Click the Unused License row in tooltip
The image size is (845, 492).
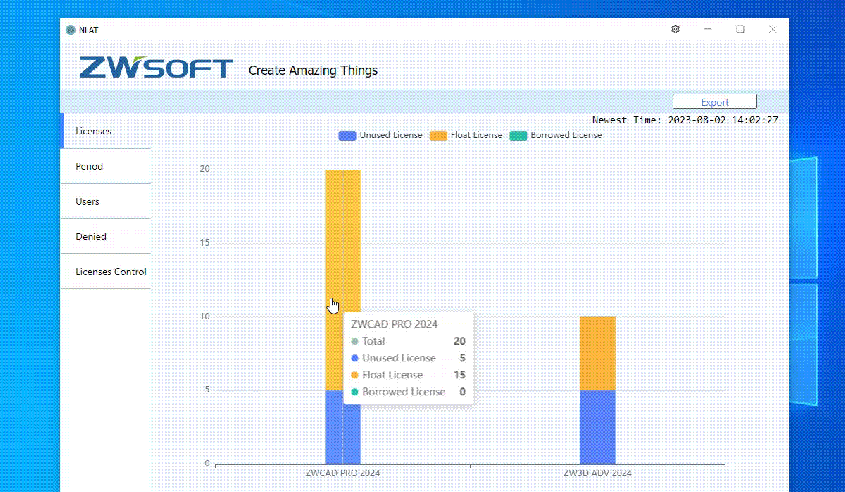point(408,358)
